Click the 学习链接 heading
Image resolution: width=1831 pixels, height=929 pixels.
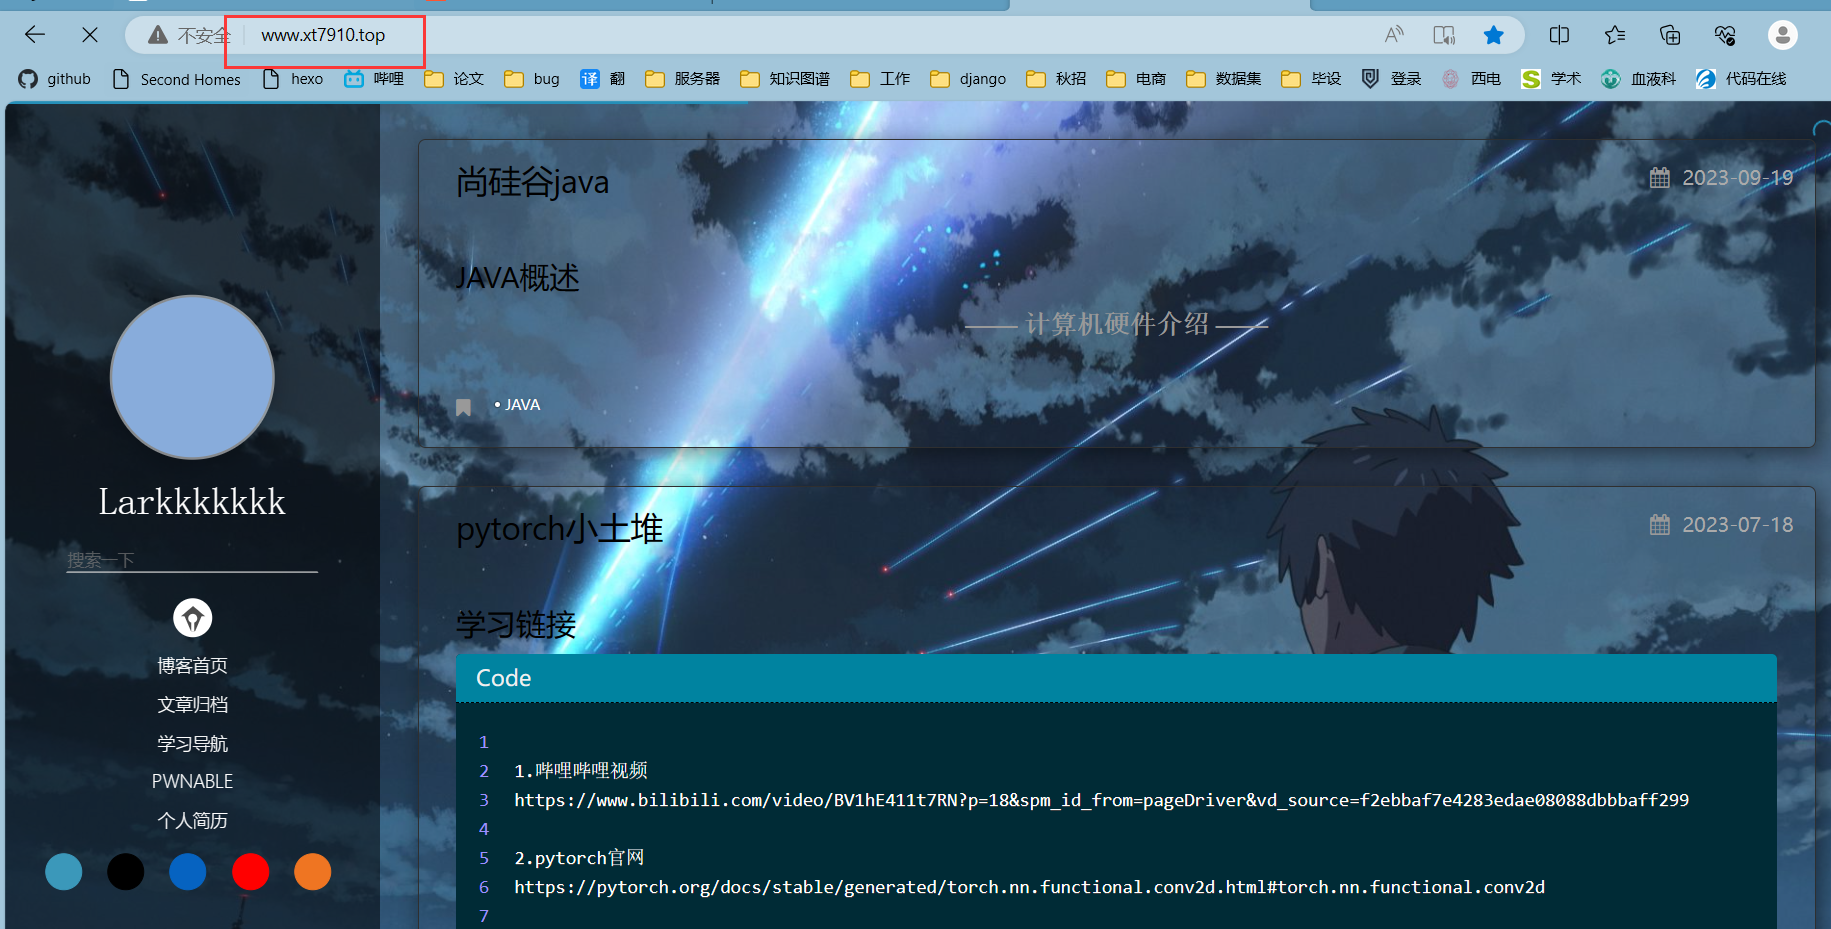coord(516,625)
